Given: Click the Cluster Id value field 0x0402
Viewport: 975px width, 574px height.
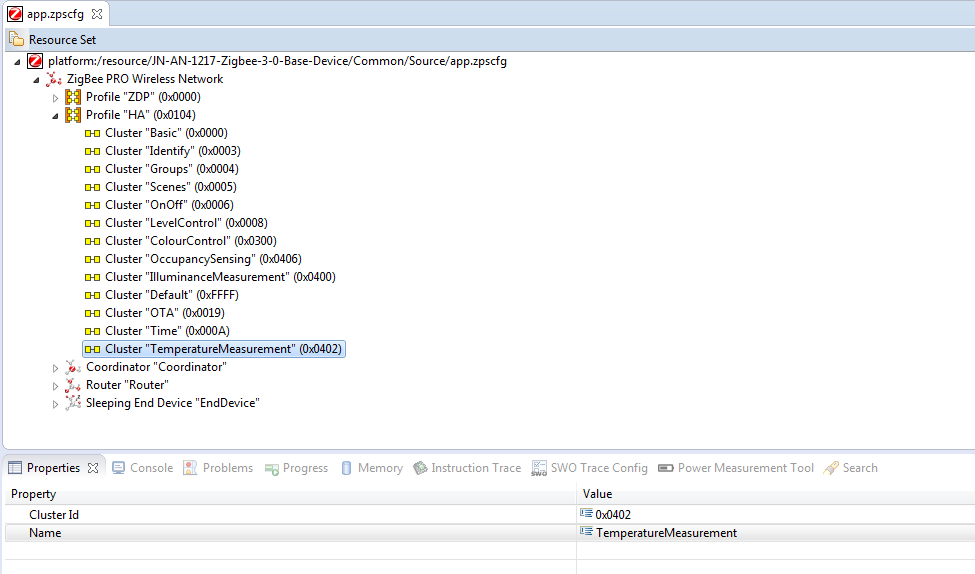Looking at the screenshot, I should click(x=613, y=514).
